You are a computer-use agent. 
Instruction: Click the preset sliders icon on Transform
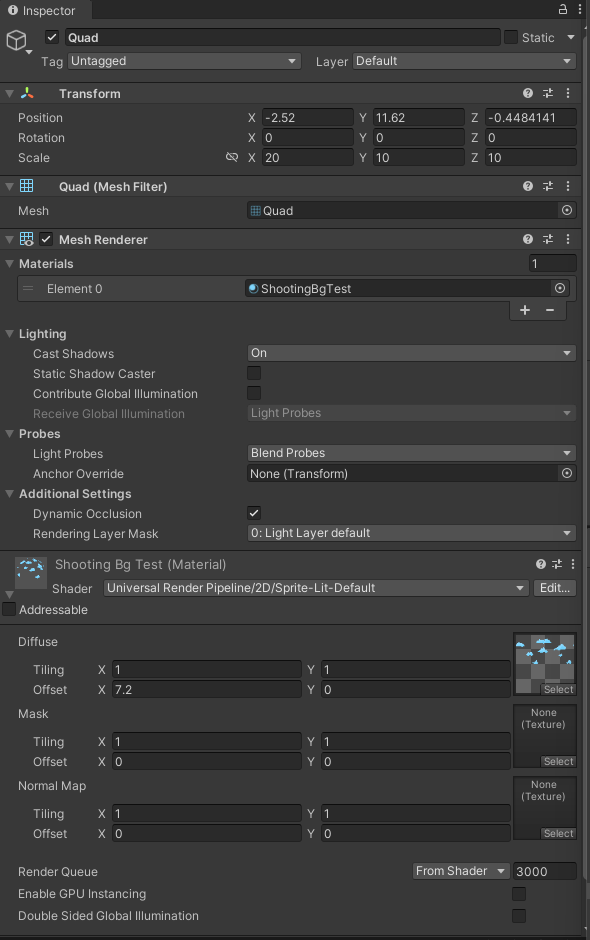(x=548, y=93)
